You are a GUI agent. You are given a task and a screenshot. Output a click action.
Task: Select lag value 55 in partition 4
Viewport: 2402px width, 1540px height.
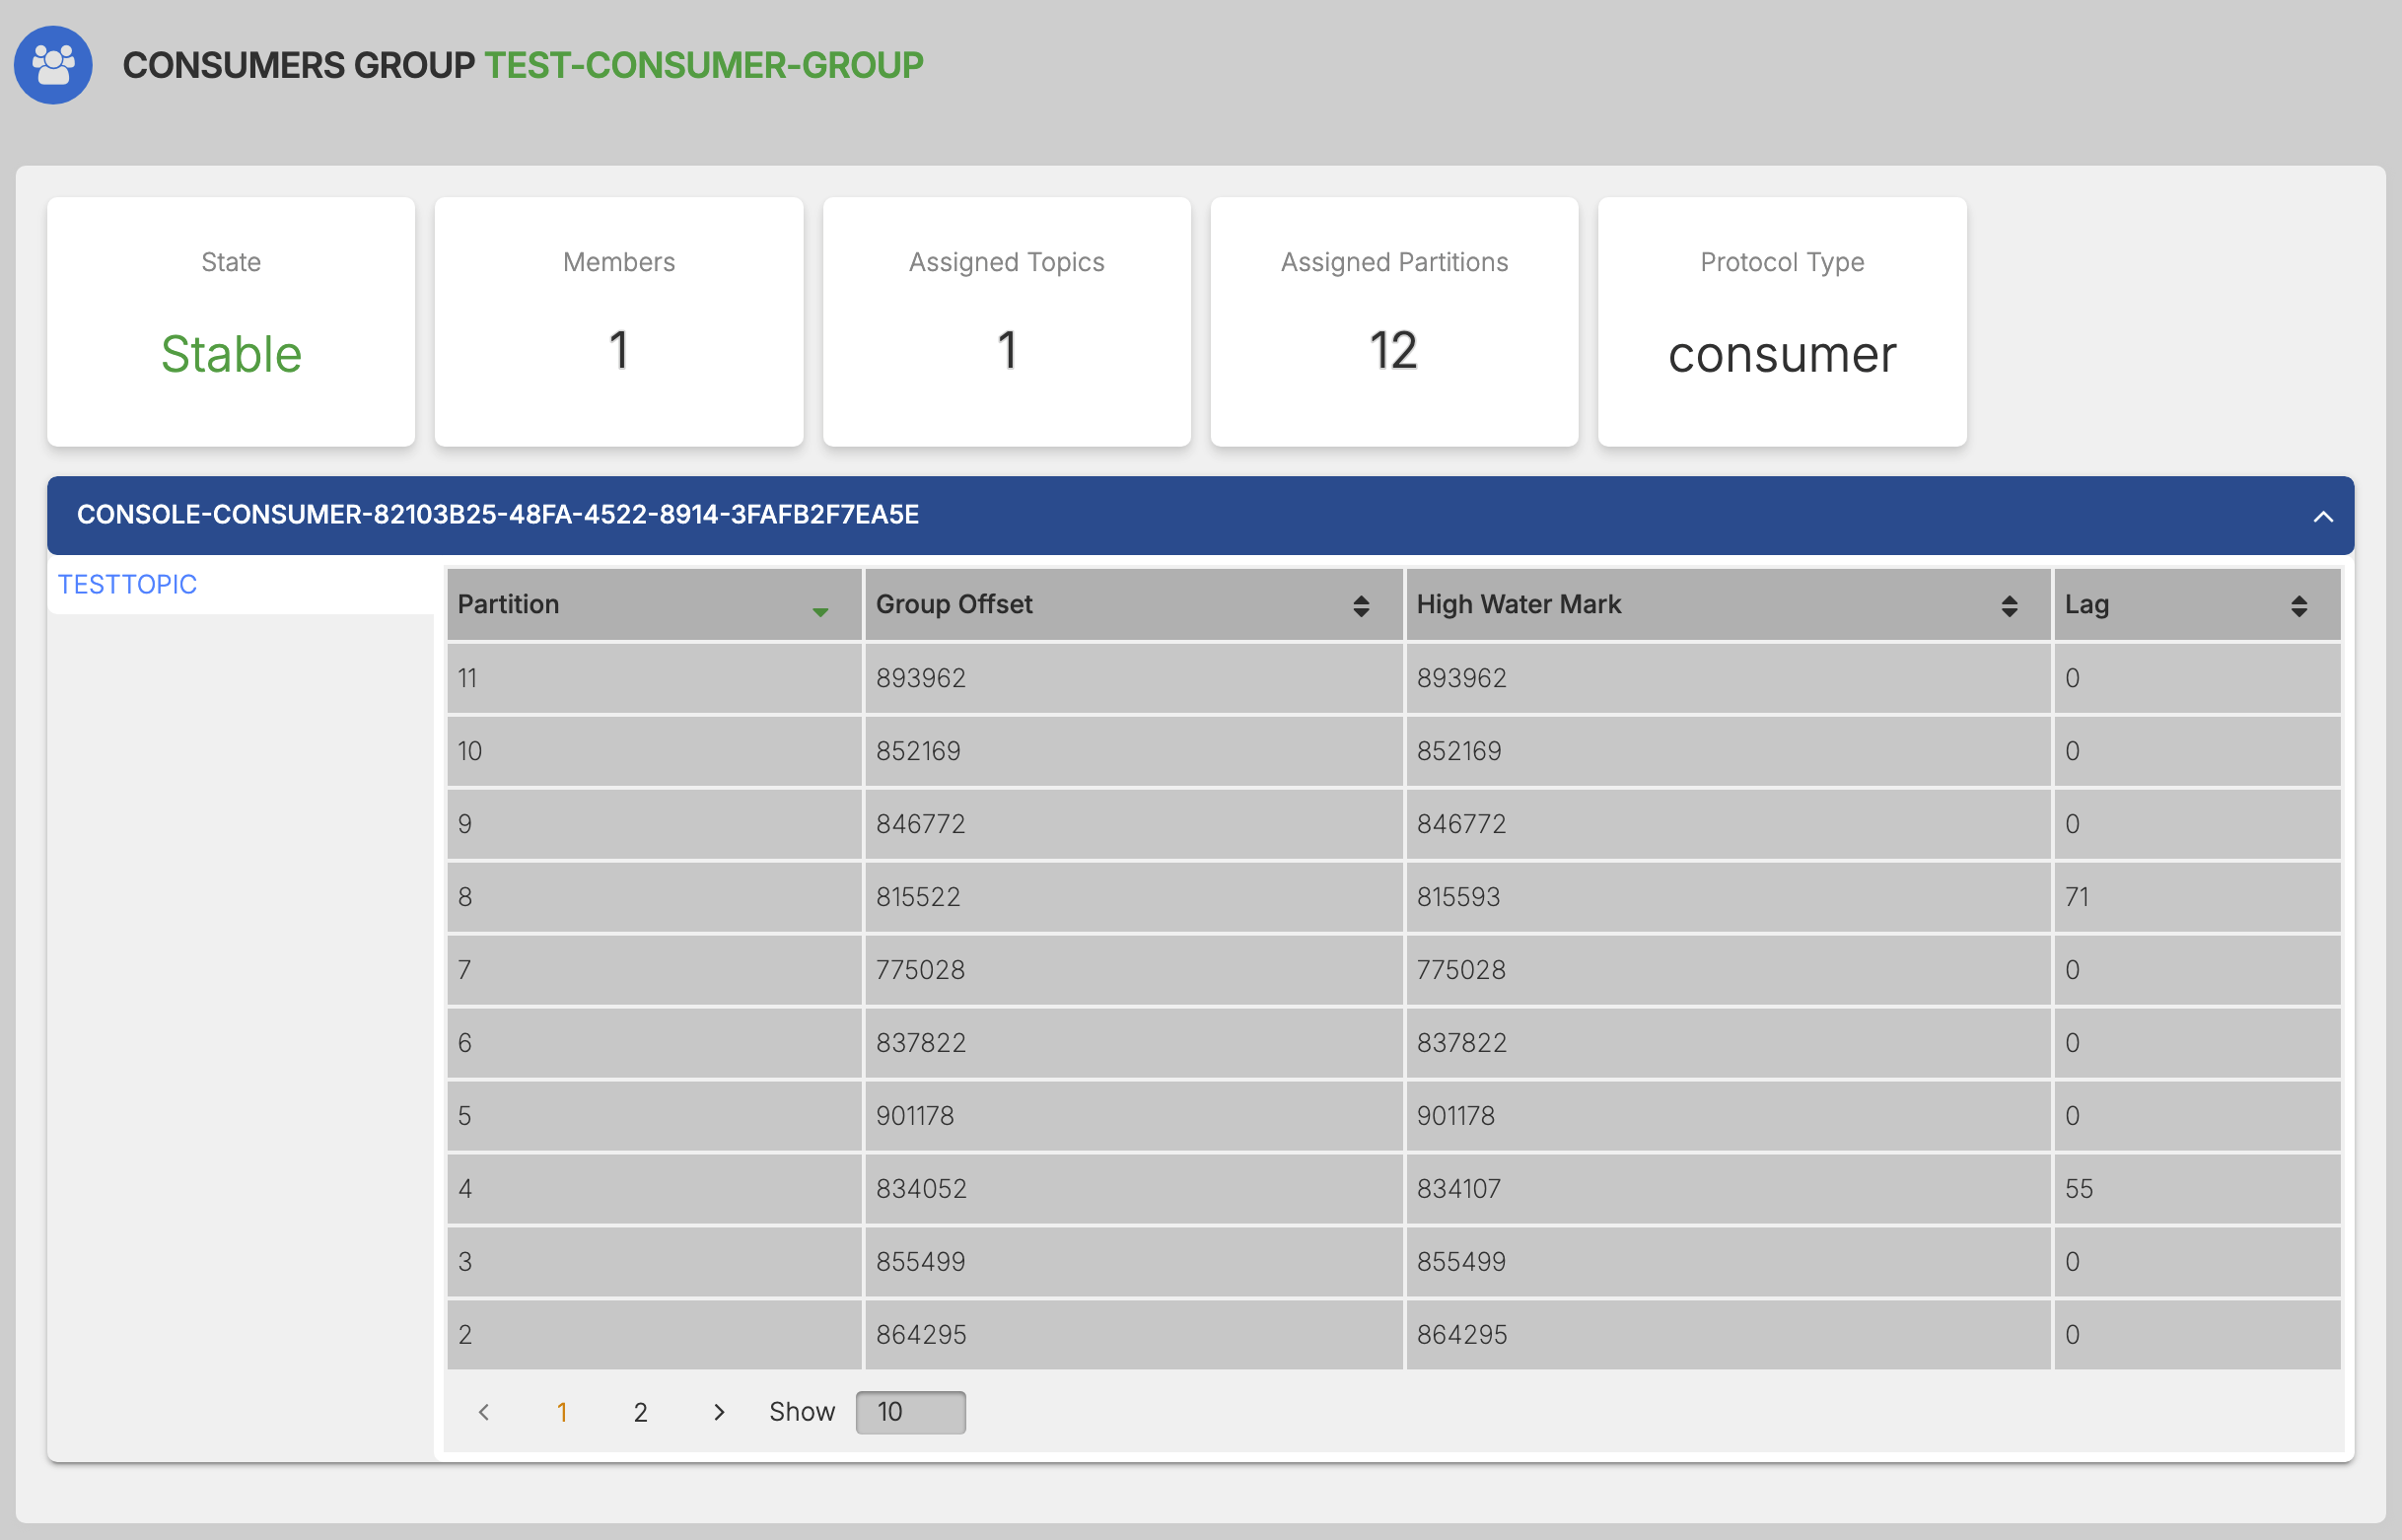[2078, 1188]
